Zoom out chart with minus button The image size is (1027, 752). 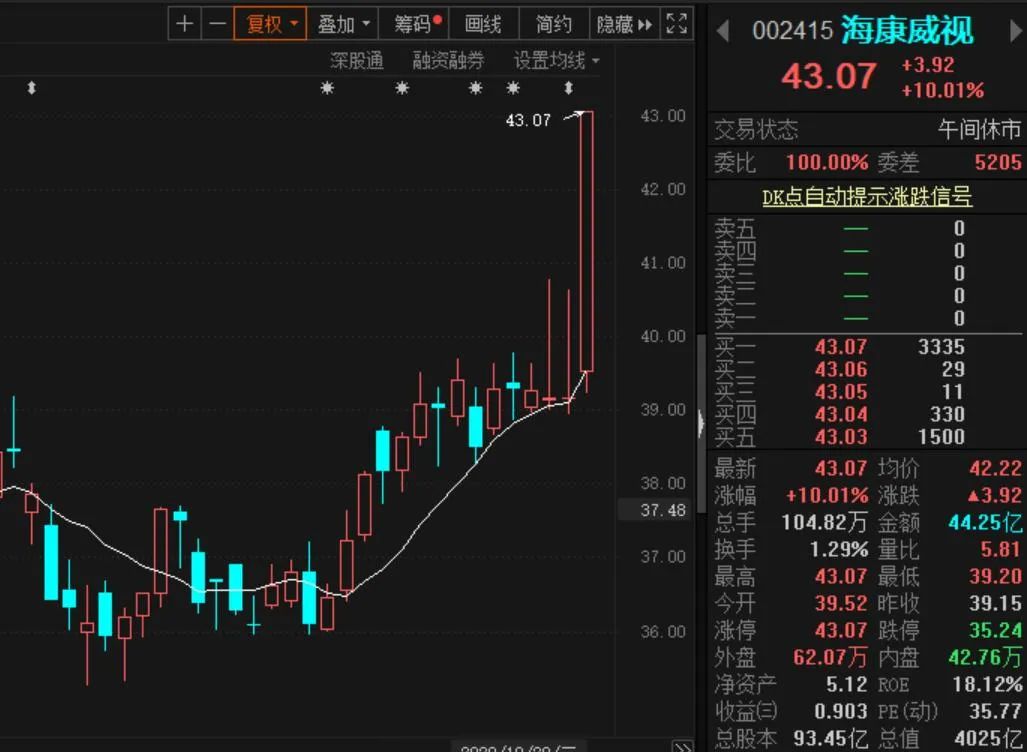pos(217,24)
